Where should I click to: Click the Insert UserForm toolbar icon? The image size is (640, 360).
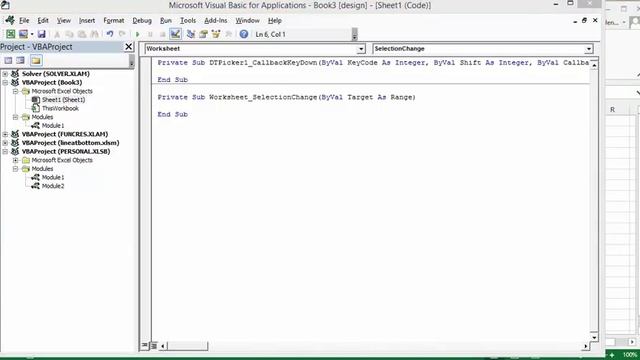[23, 34]
